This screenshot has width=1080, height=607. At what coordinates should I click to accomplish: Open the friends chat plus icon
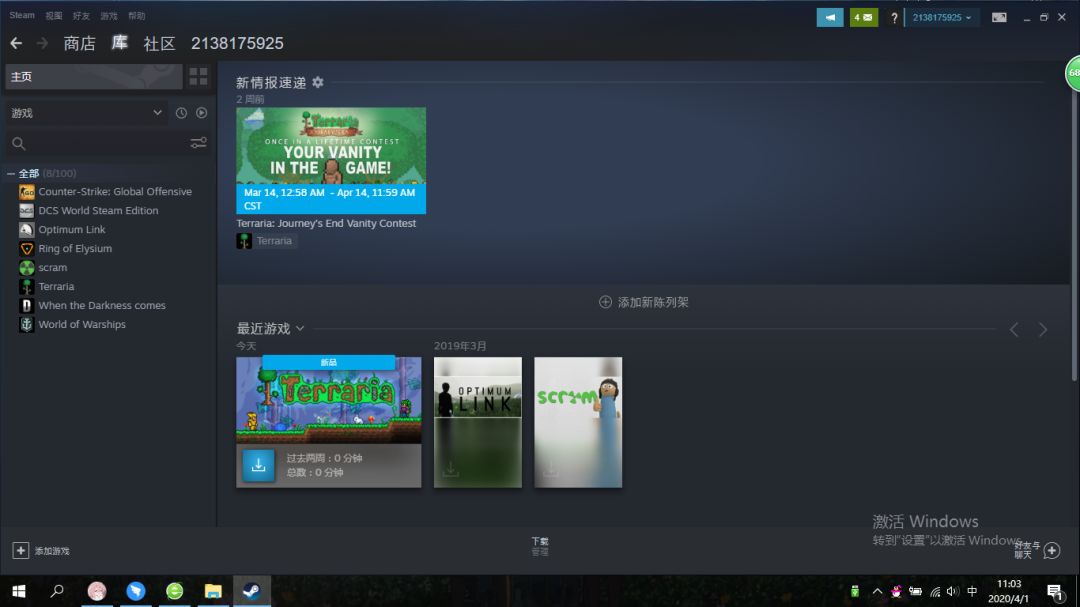(x=1052, y=551)
